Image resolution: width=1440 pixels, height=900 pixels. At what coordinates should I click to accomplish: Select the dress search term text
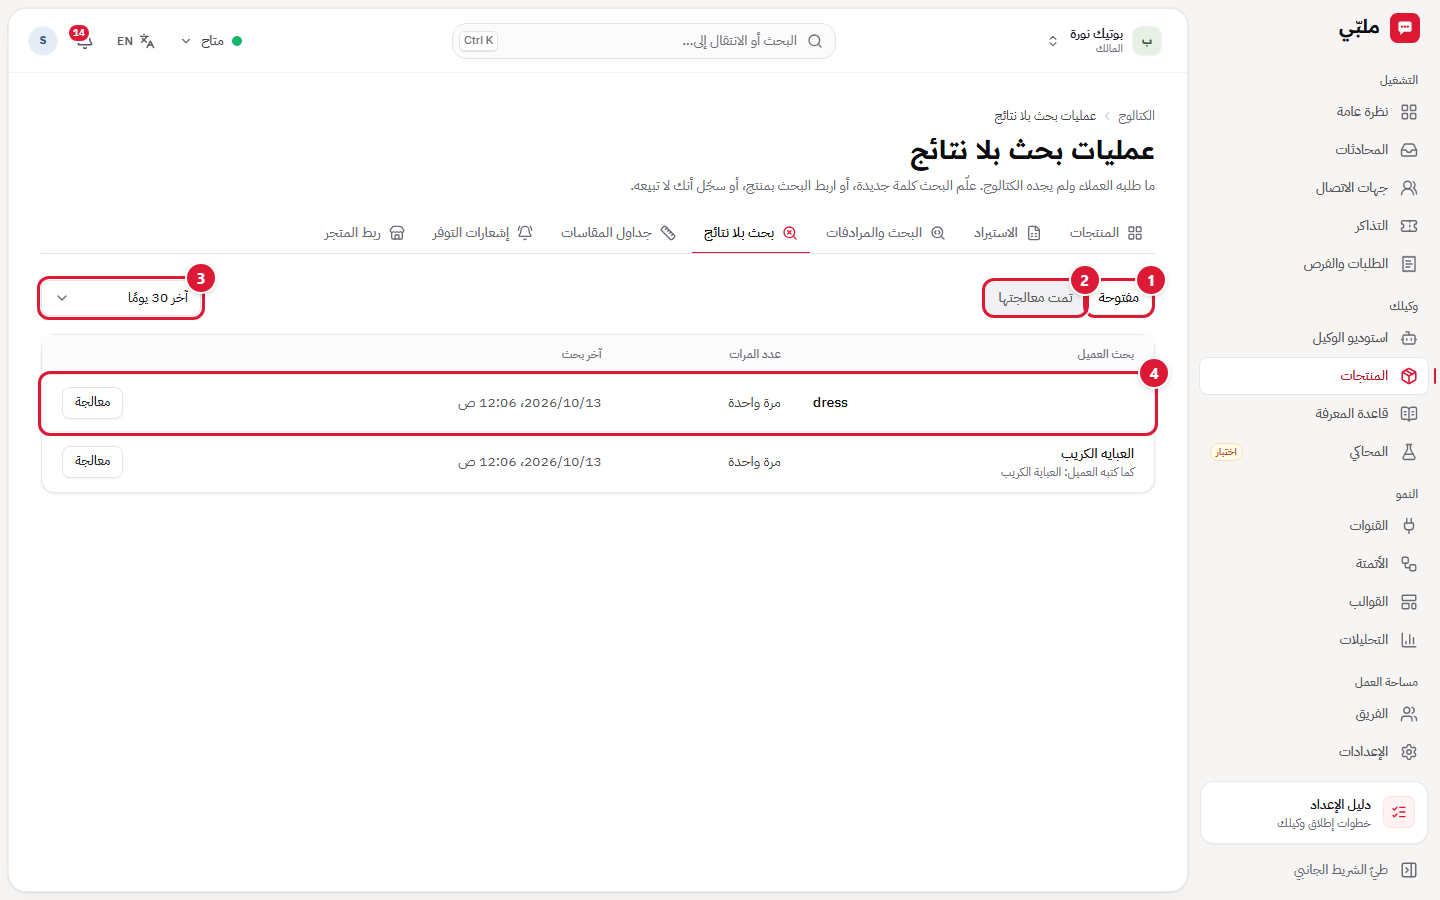[x=830, y=403]
